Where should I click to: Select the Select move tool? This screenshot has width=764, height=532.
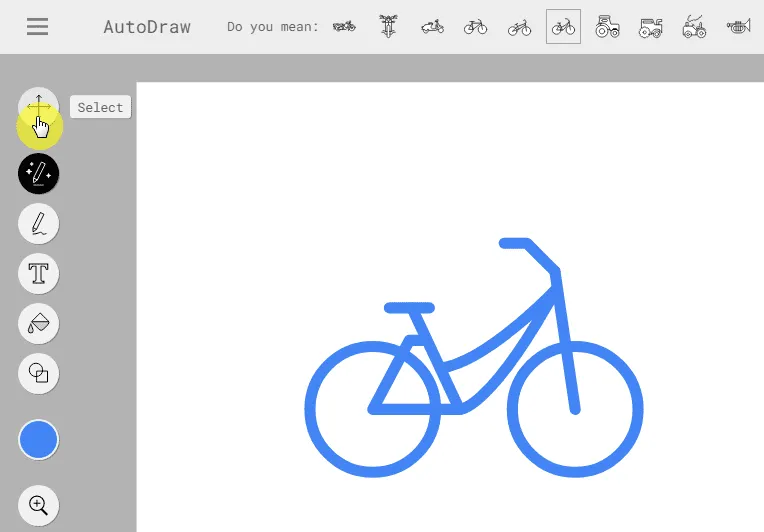38,107
